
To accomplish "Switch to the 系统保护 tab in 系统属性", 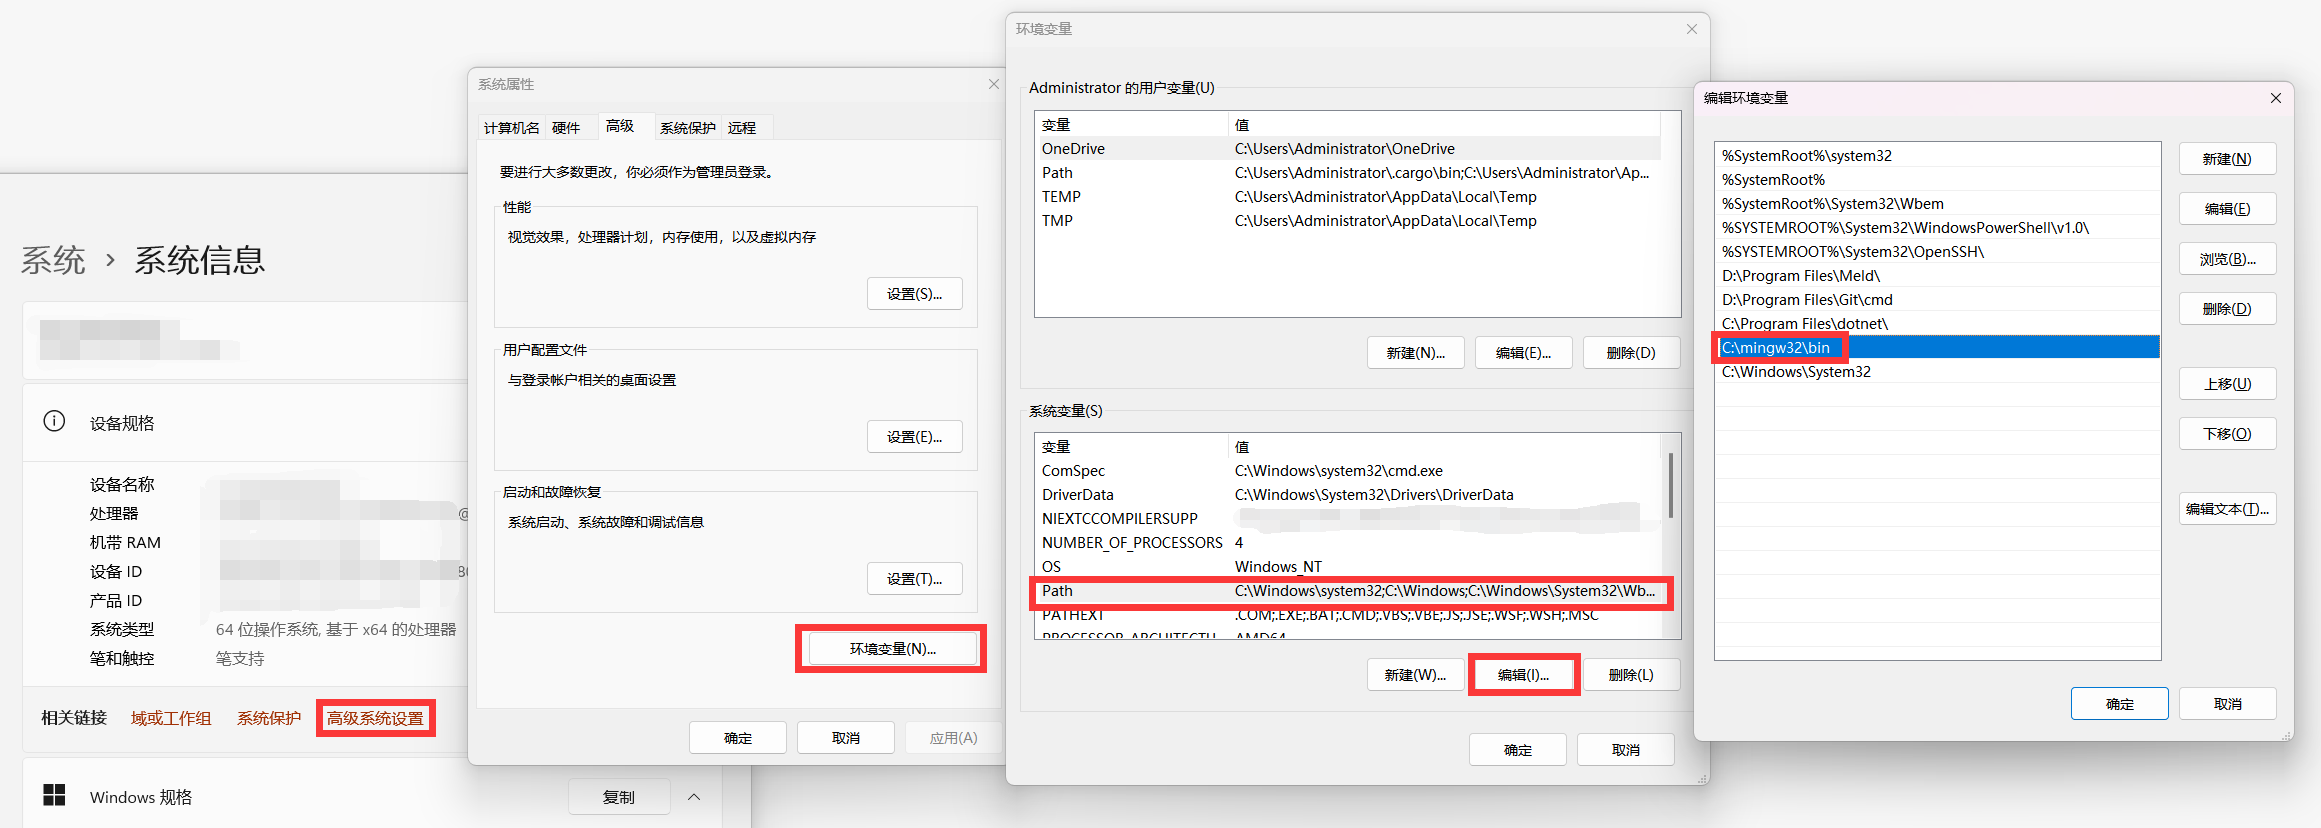I will 688,128.
